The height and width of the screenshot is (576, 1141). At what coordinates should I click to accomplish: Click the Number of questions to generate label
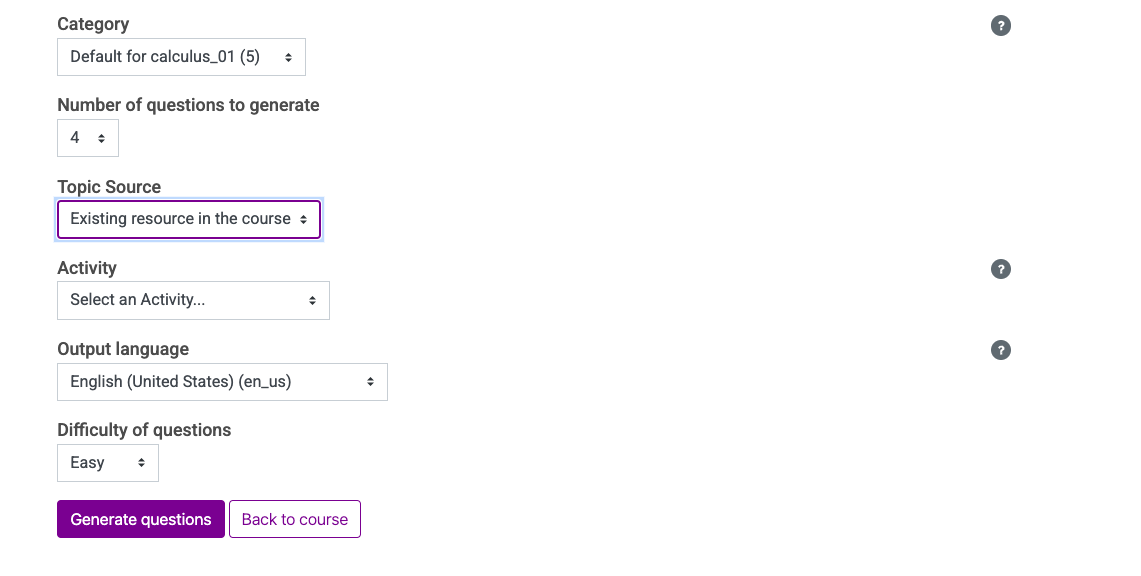point(188,105)
